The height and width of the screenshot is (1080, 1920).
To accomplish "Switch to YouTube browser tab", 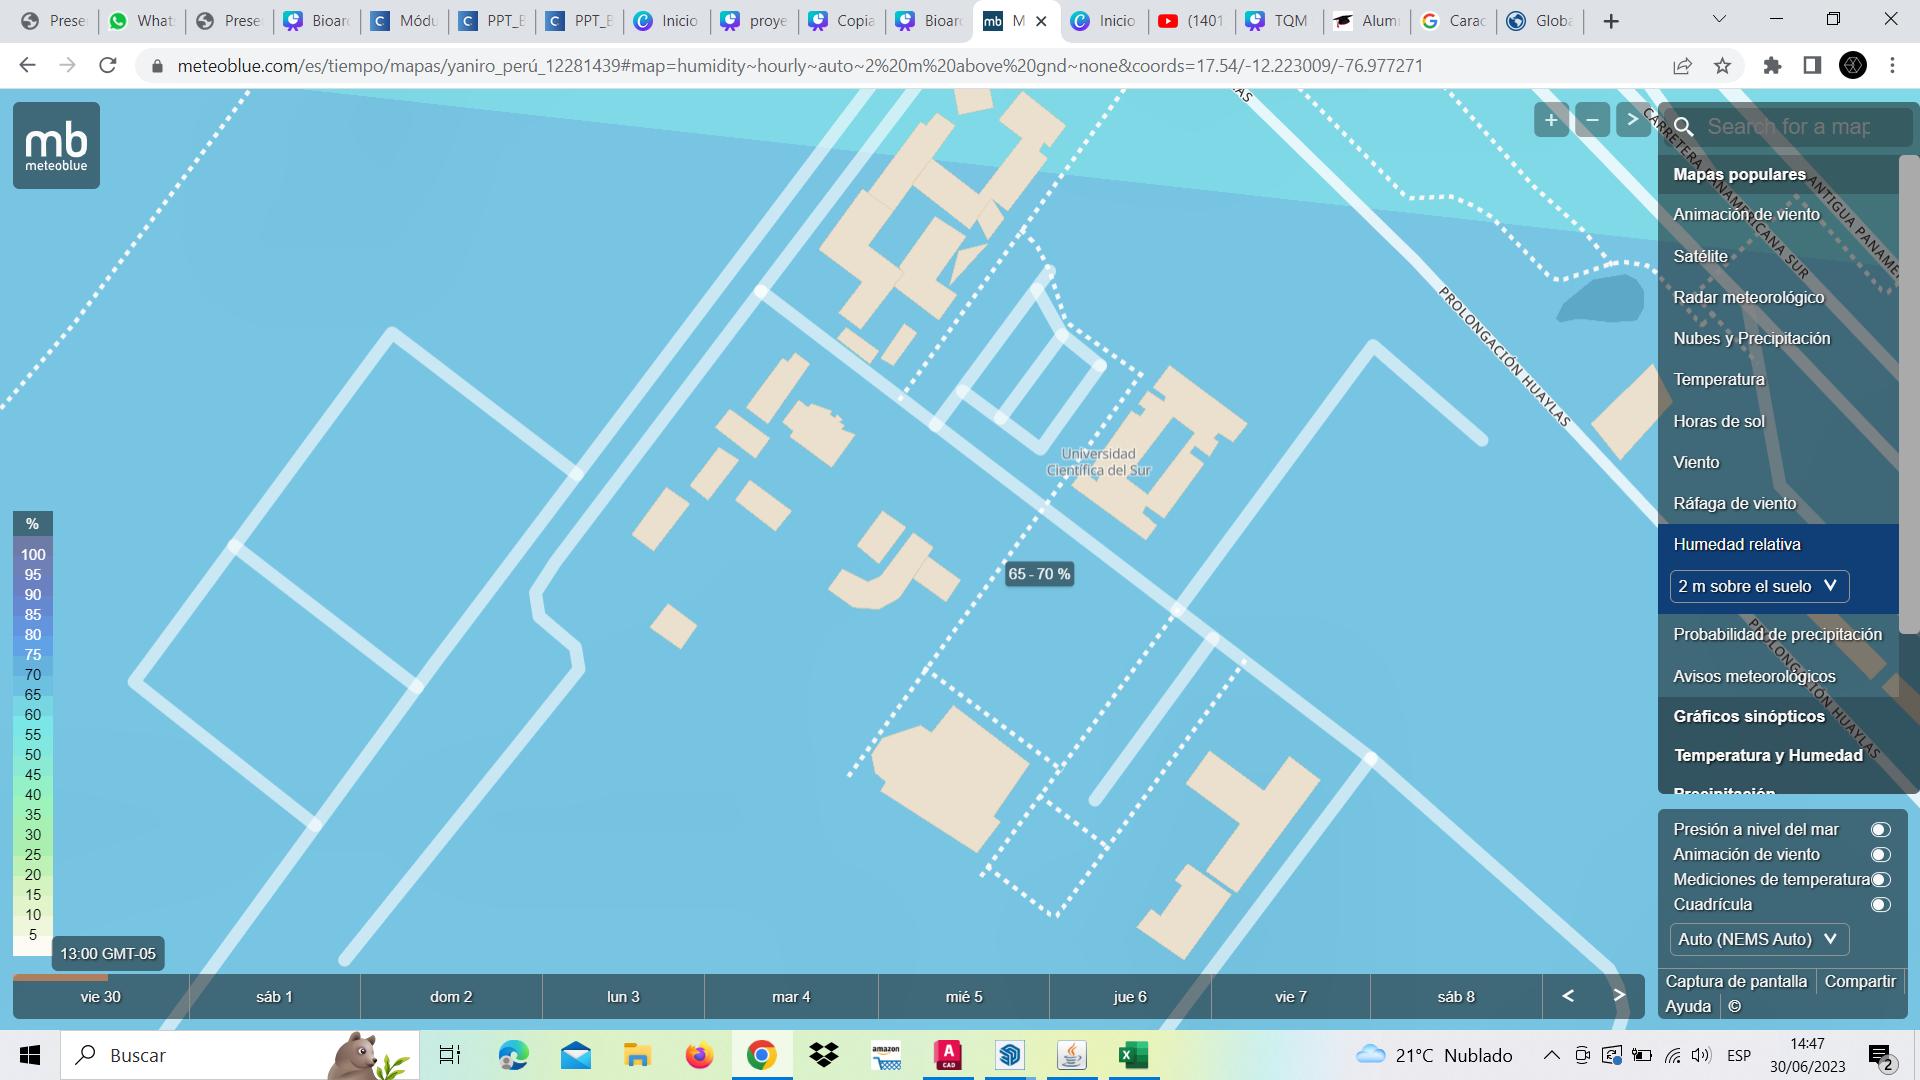I will [1189, 21].
